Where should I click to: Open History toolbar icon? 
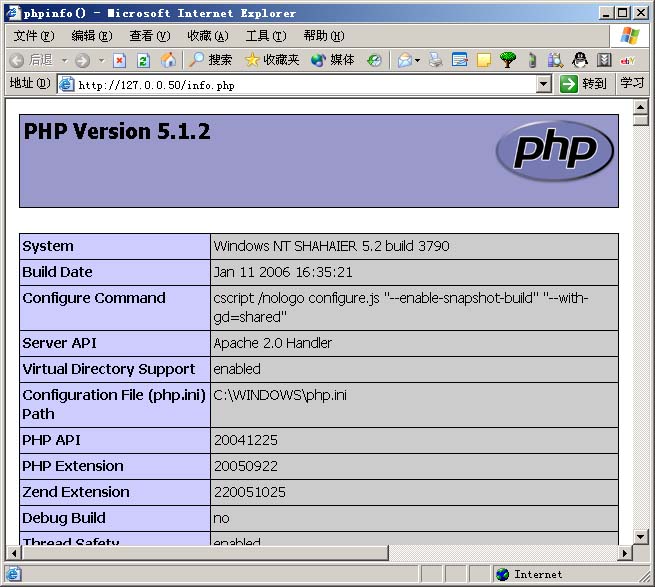pos(374,61)
